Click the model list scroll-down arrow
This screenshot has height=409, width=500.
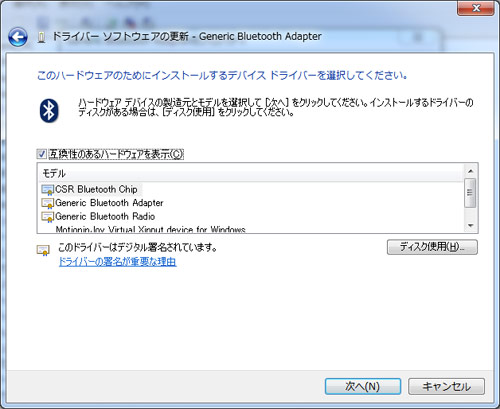pos(471,226)
